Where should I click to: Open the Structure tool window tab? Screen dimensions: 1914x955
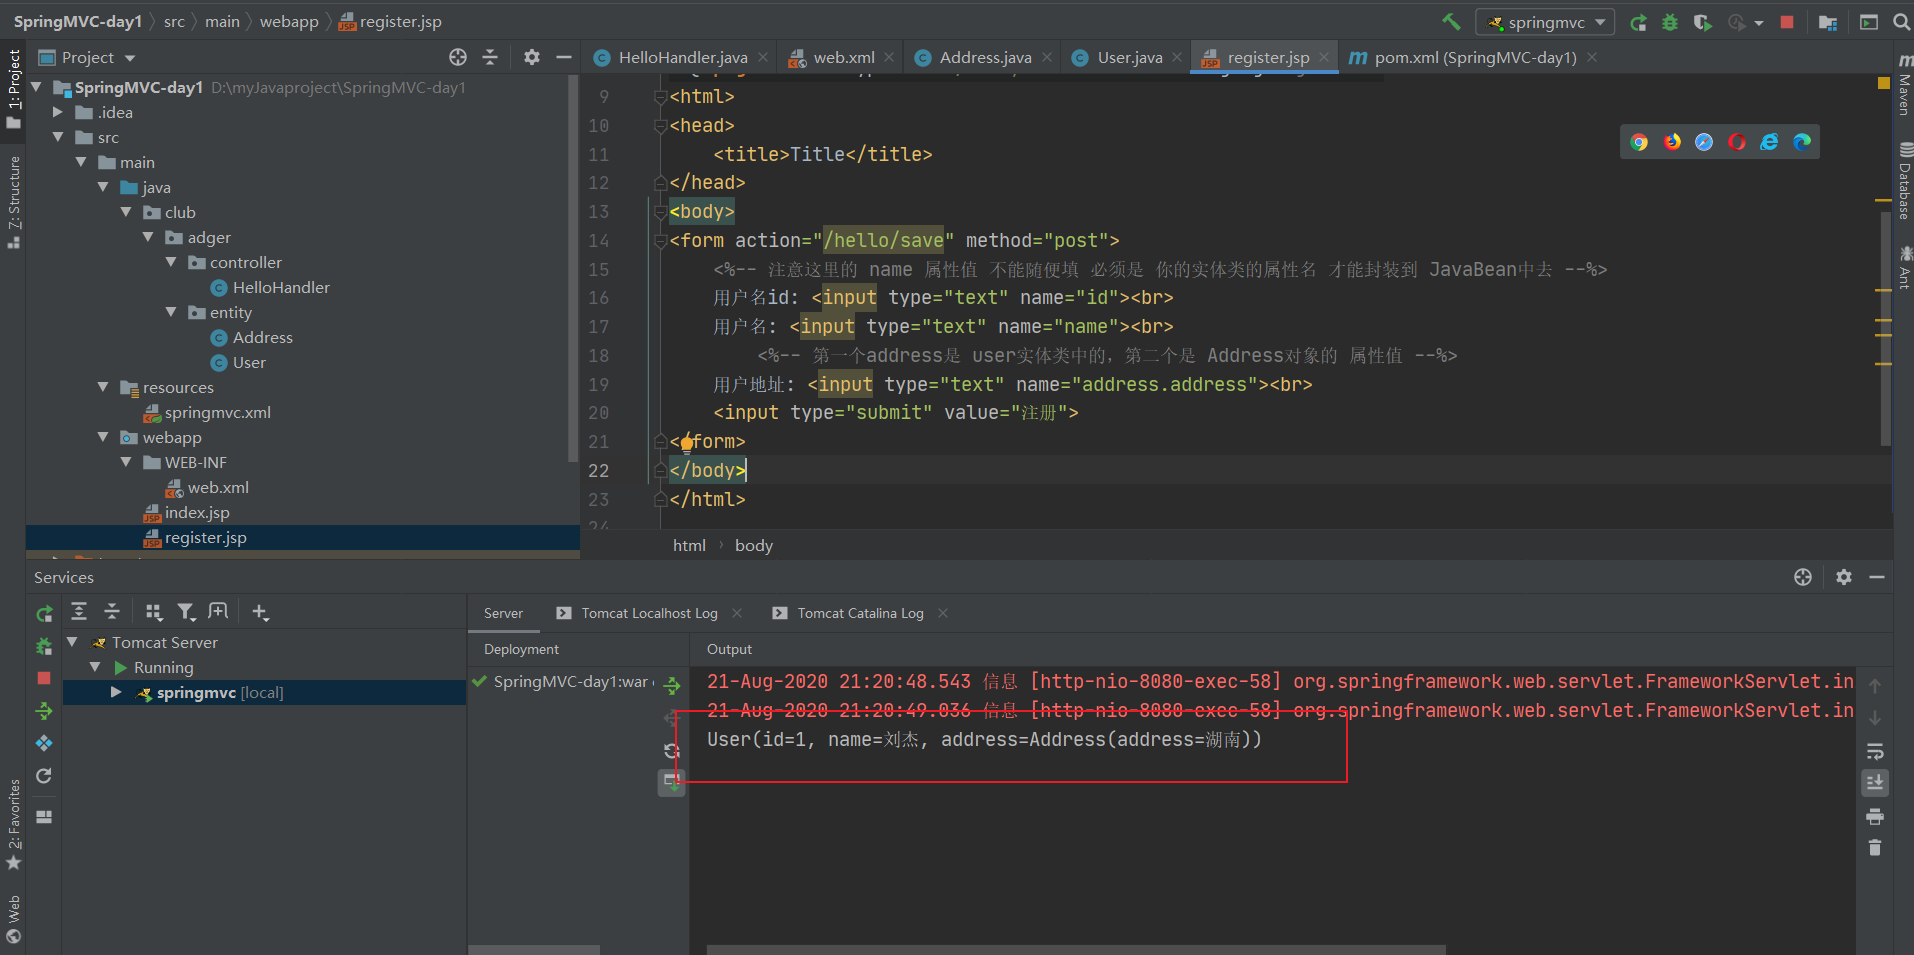tap(14, 202)
